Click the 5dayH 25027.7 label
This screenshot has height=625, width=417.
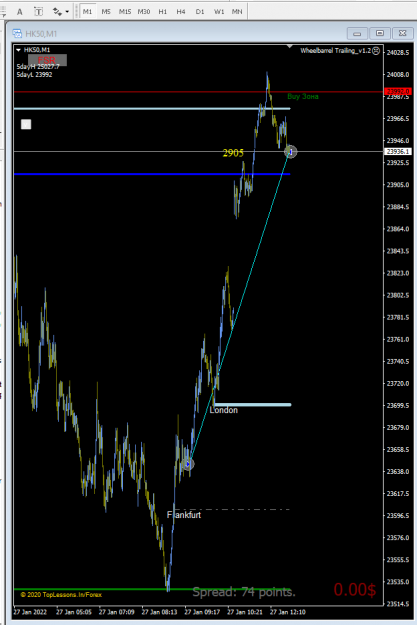pos(38,67)
